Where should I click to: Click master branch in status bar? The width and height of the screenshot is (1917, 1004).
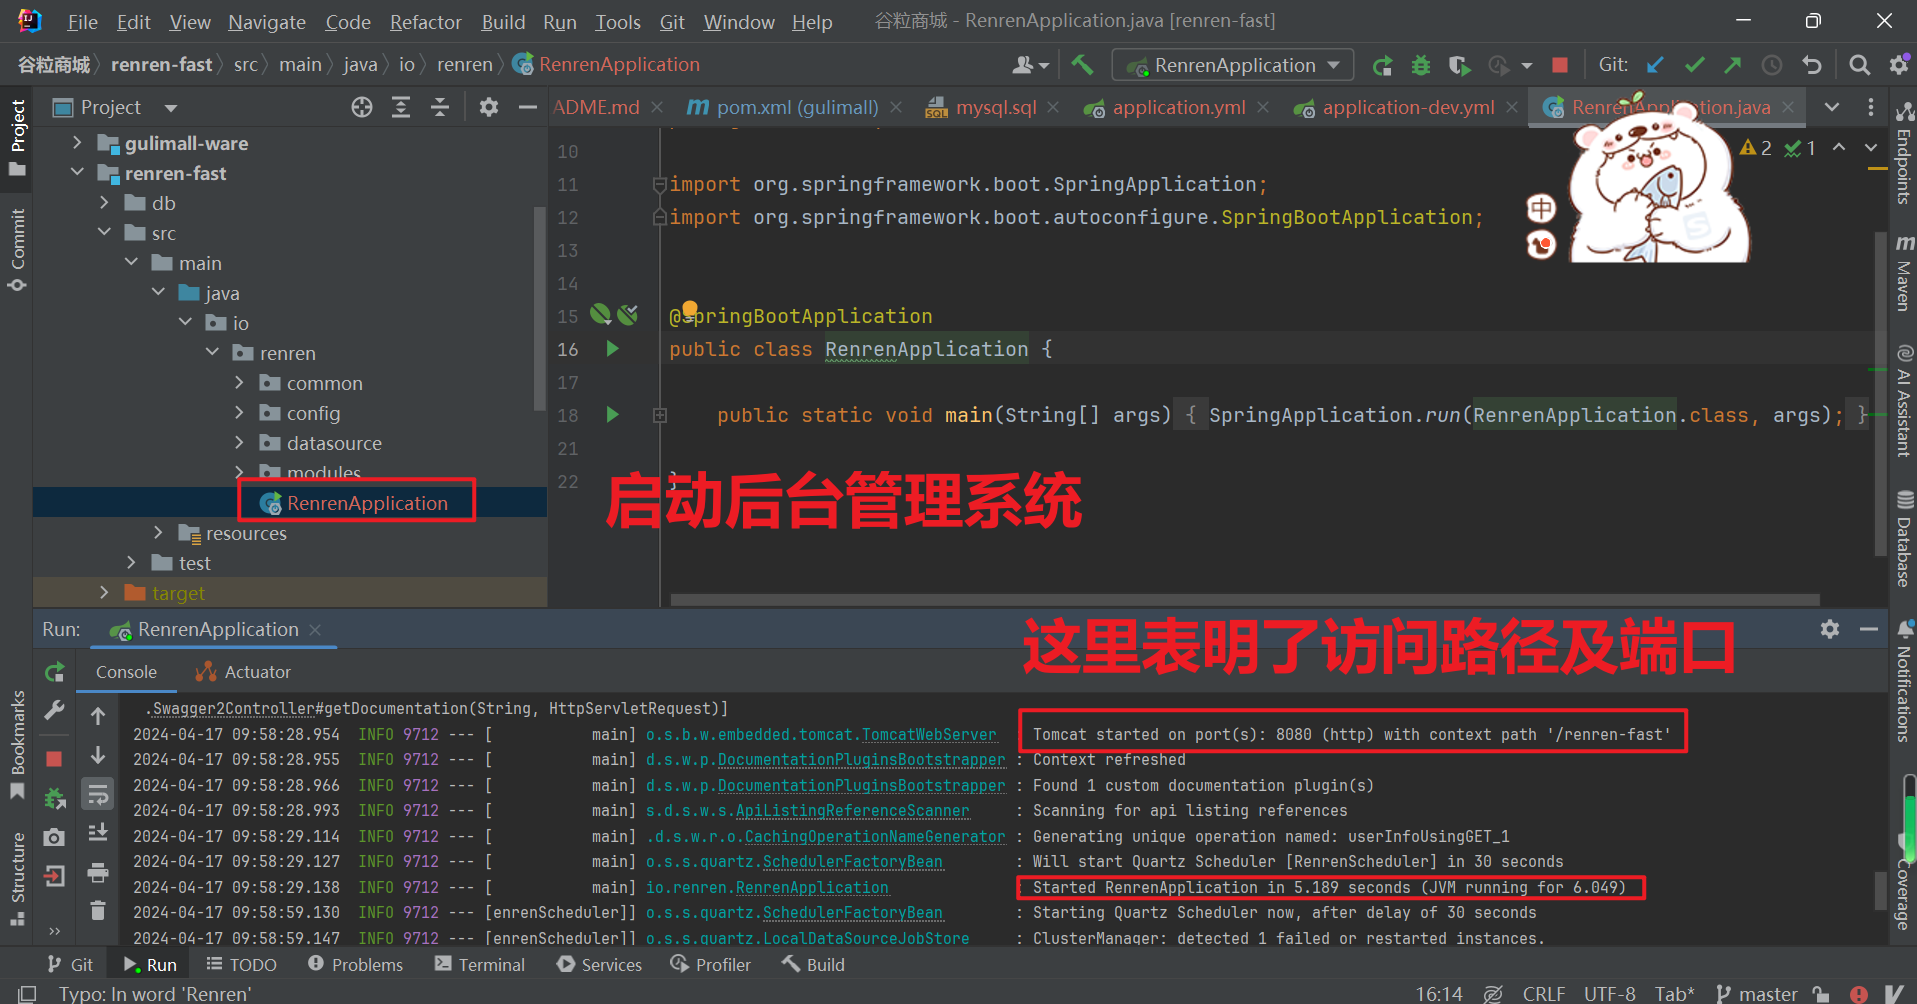click(1757, 993)
